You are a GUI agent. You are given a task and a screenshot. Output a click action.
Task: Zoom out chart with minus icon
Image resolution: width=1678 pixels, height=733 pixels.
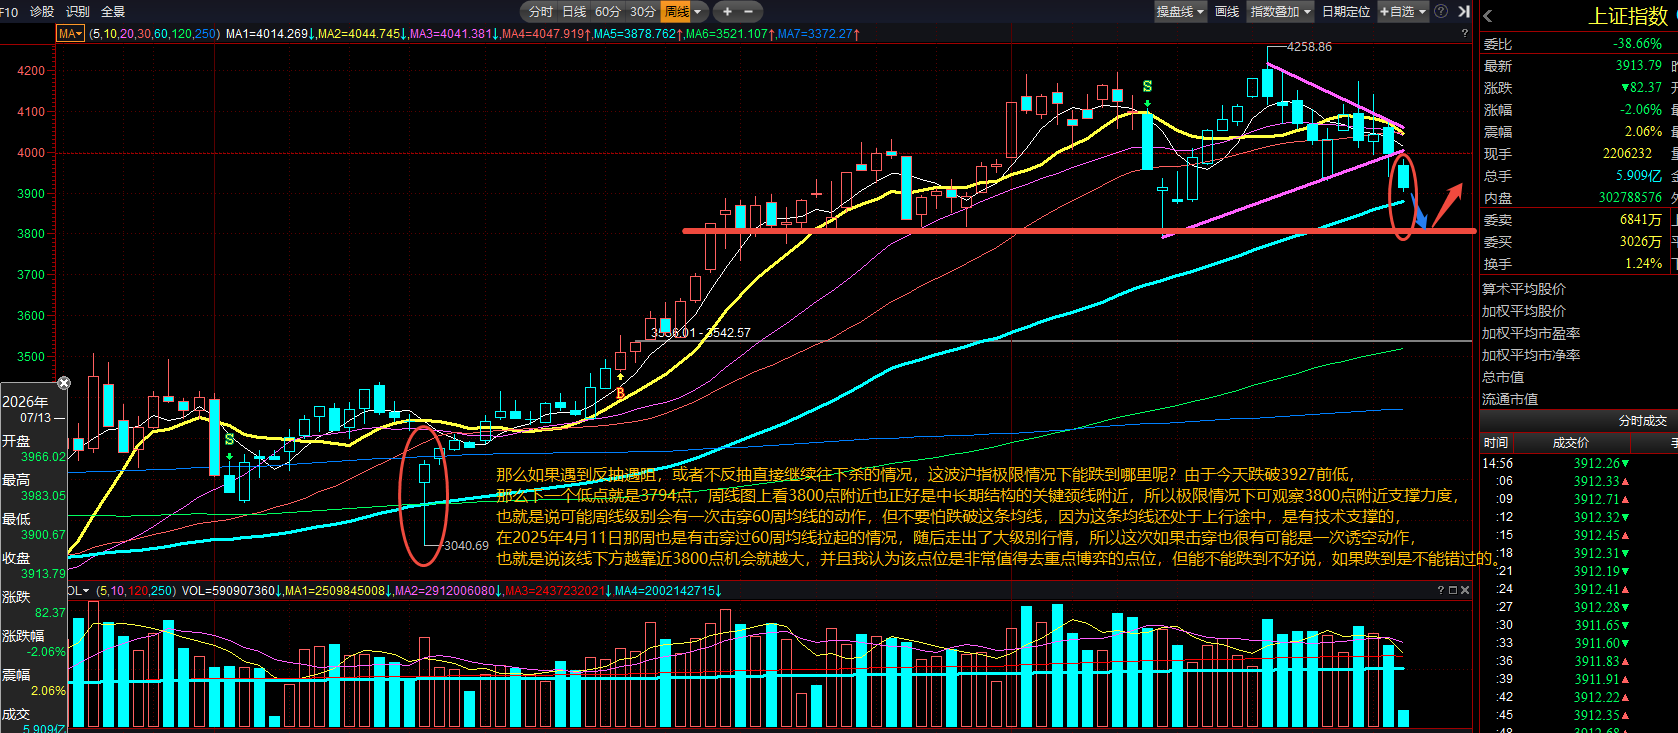pyautogui.click(x=748, y=12)
